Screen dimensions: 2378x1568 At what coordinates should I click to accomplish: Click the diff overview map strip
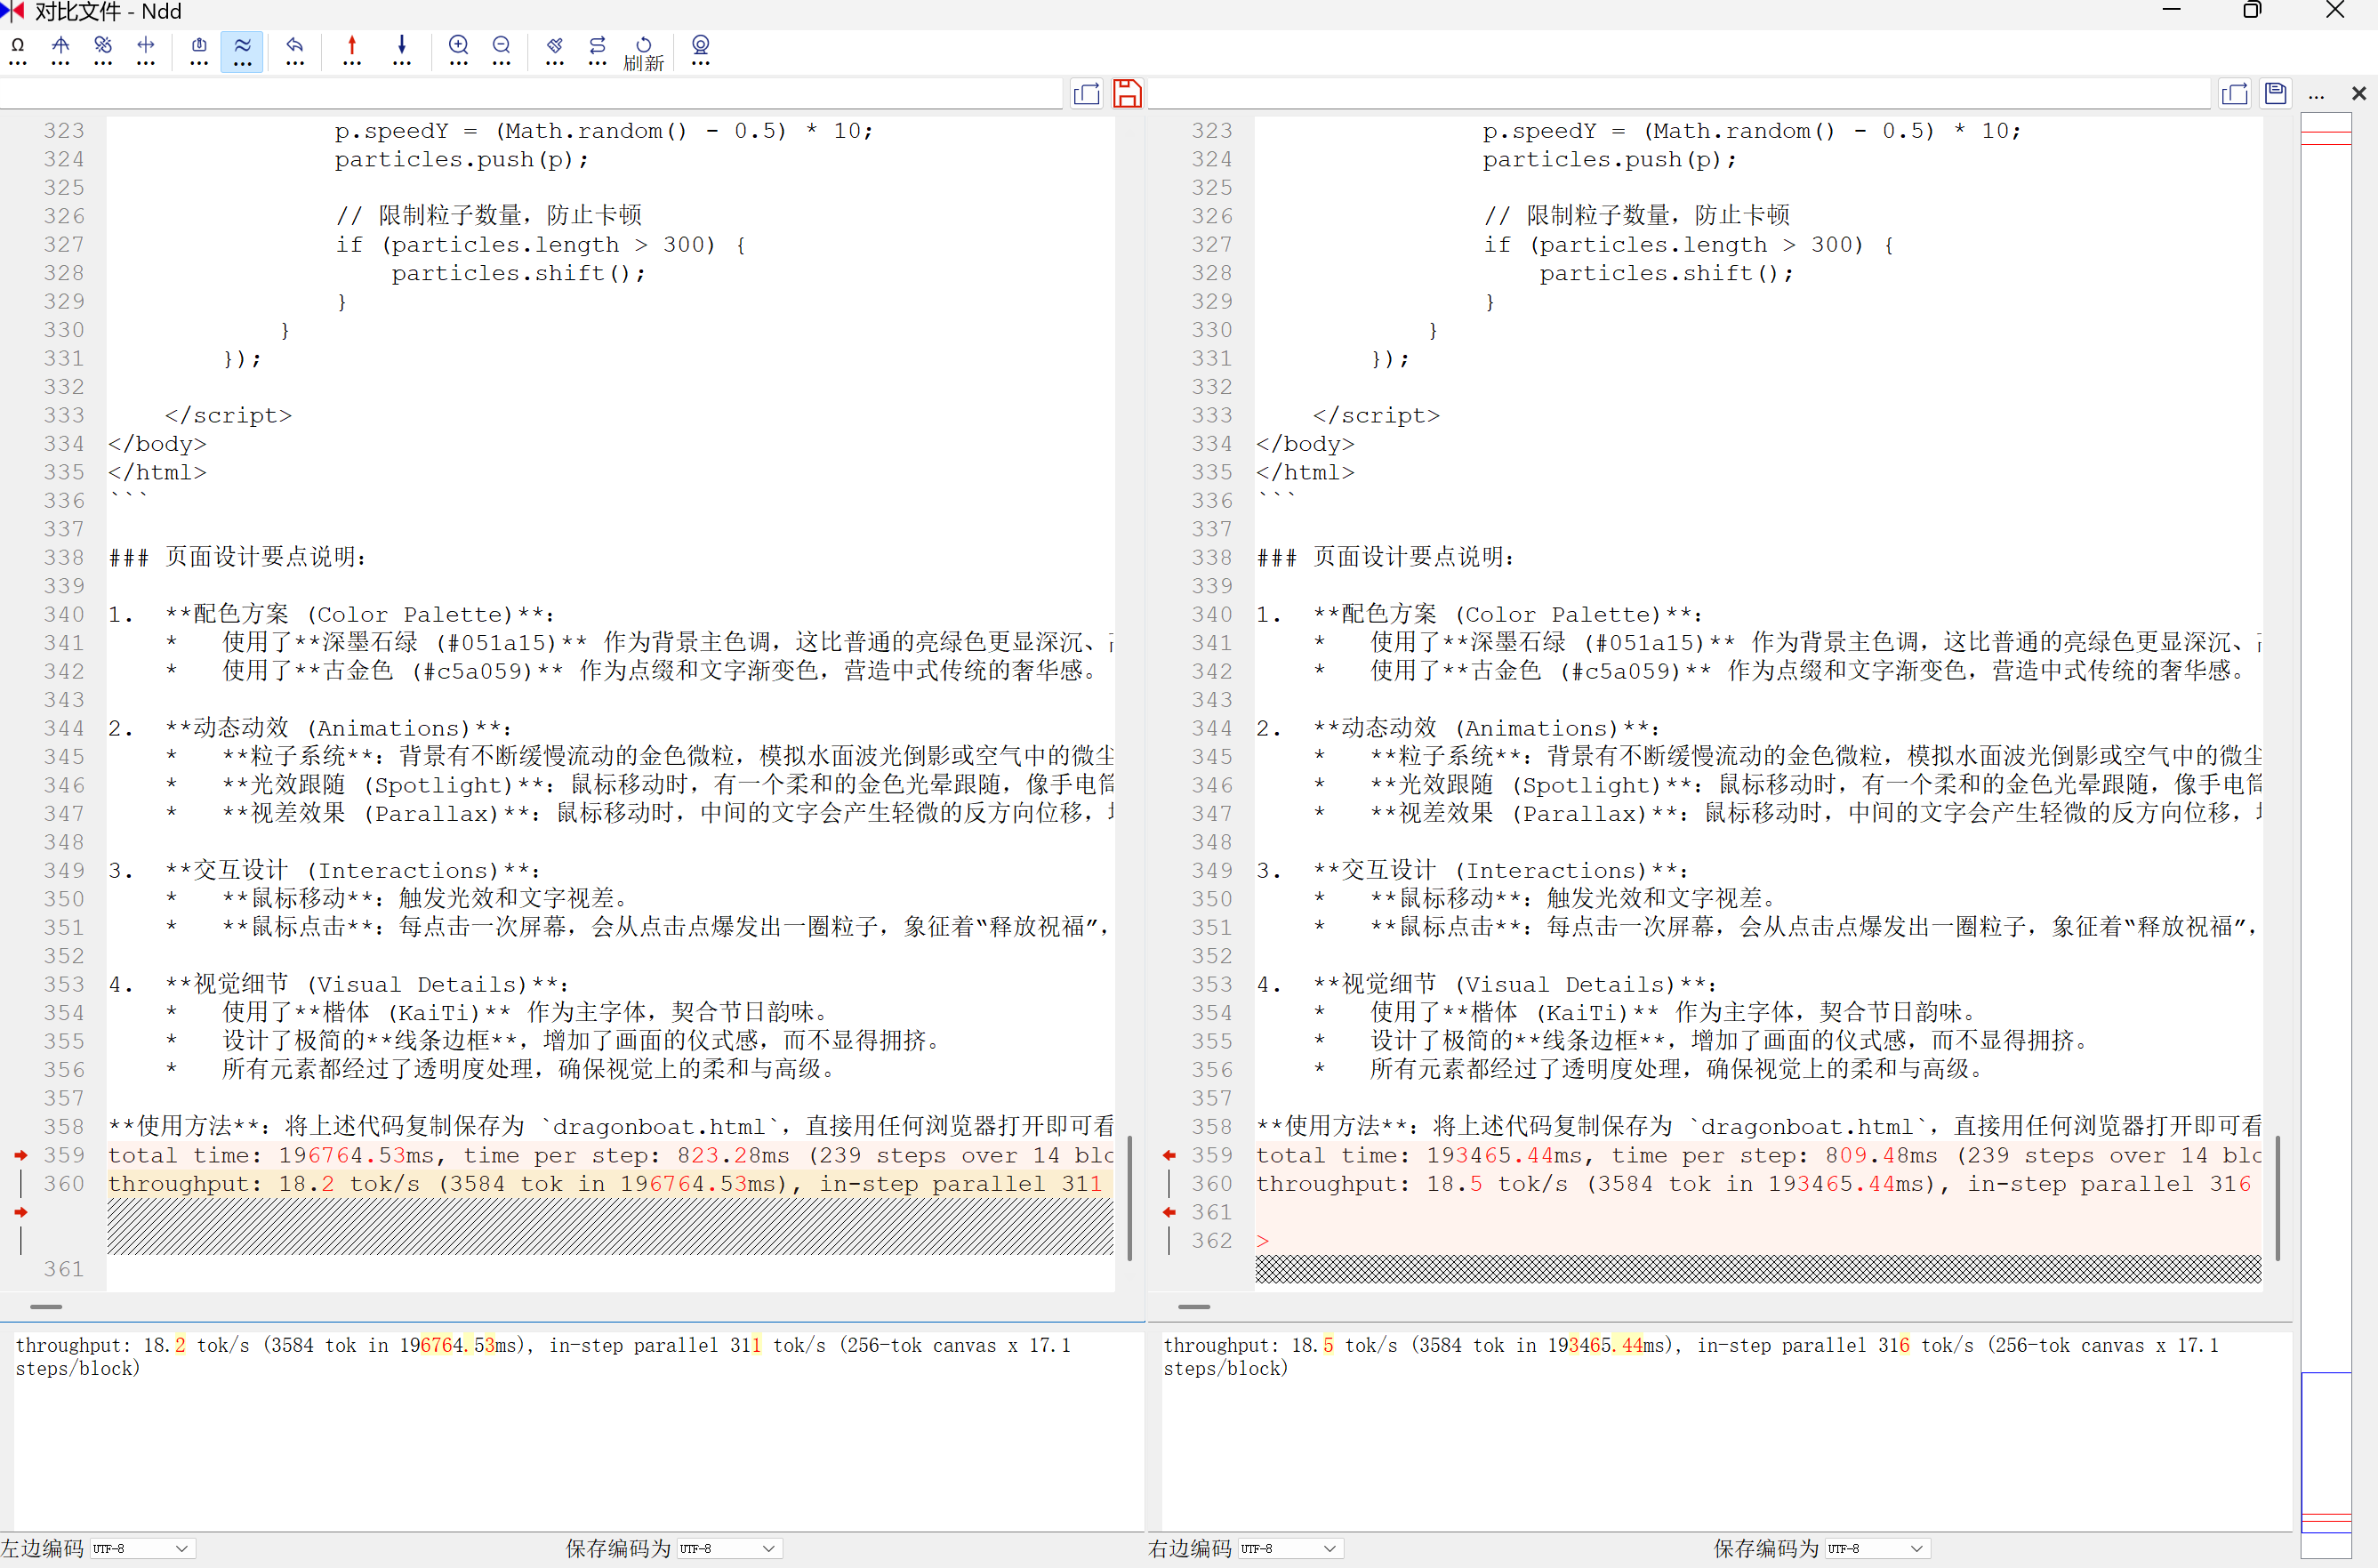[2326, 836]
